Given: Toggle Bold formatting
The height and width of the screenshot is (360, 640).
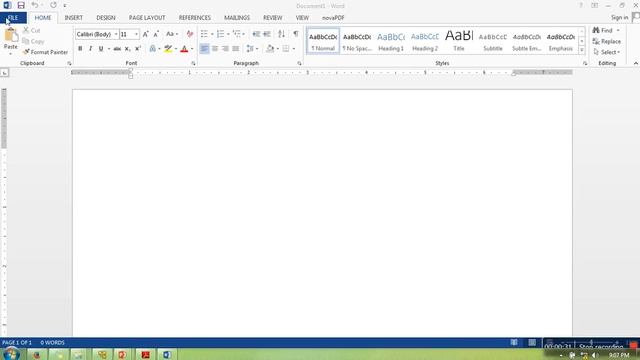Looking at the screenshot, I should (x=80, y=49).
